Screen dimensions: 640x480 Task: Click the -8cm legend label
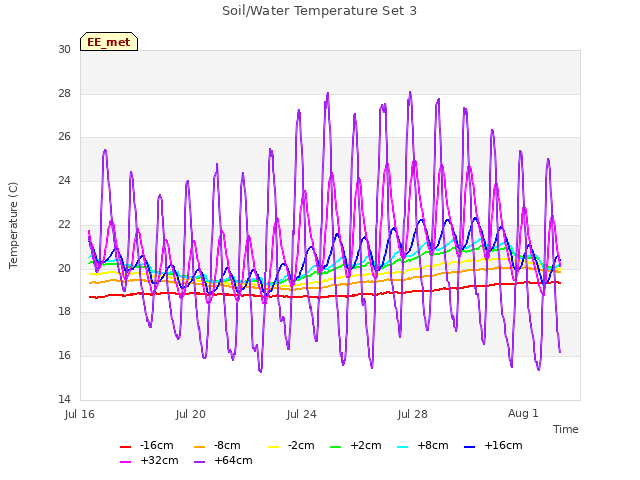tap(227, 445)
